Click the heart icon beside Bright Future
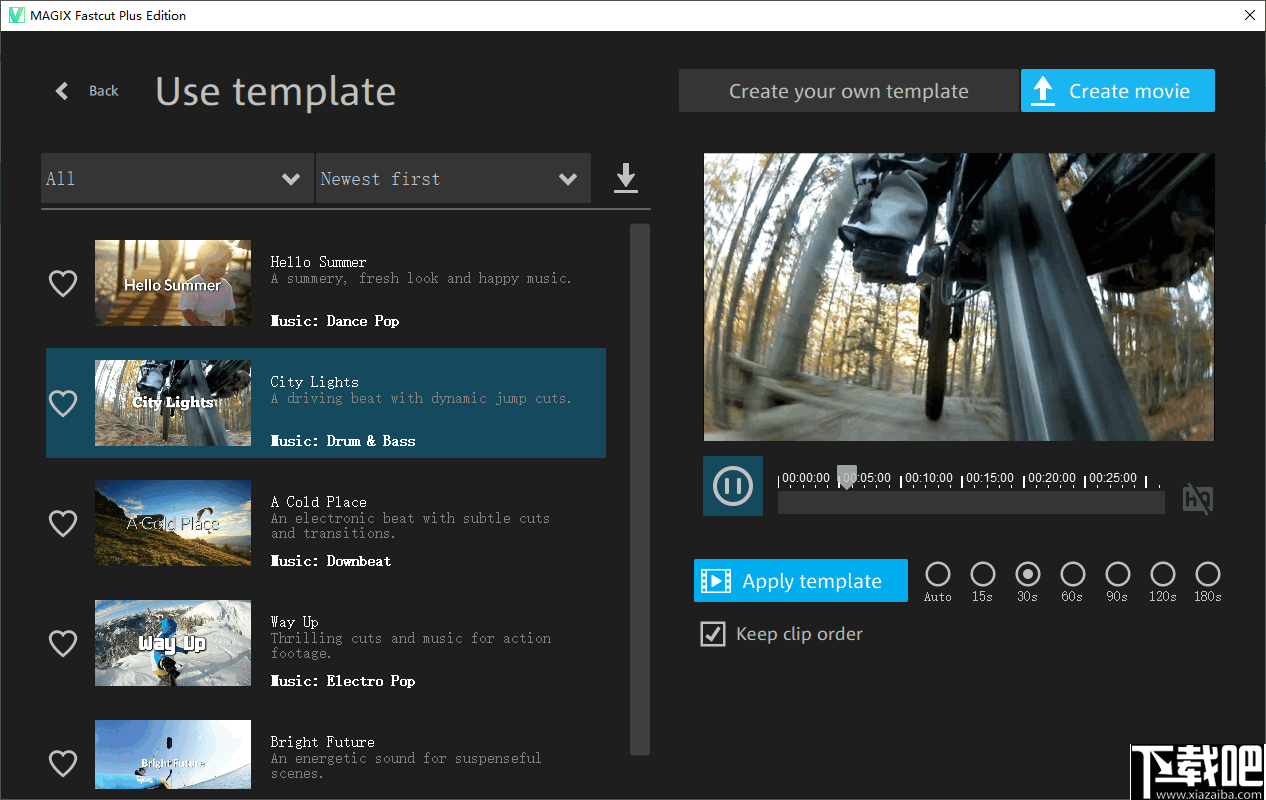The height and width of the screenshot is (800, 1266). pos(63,763)
